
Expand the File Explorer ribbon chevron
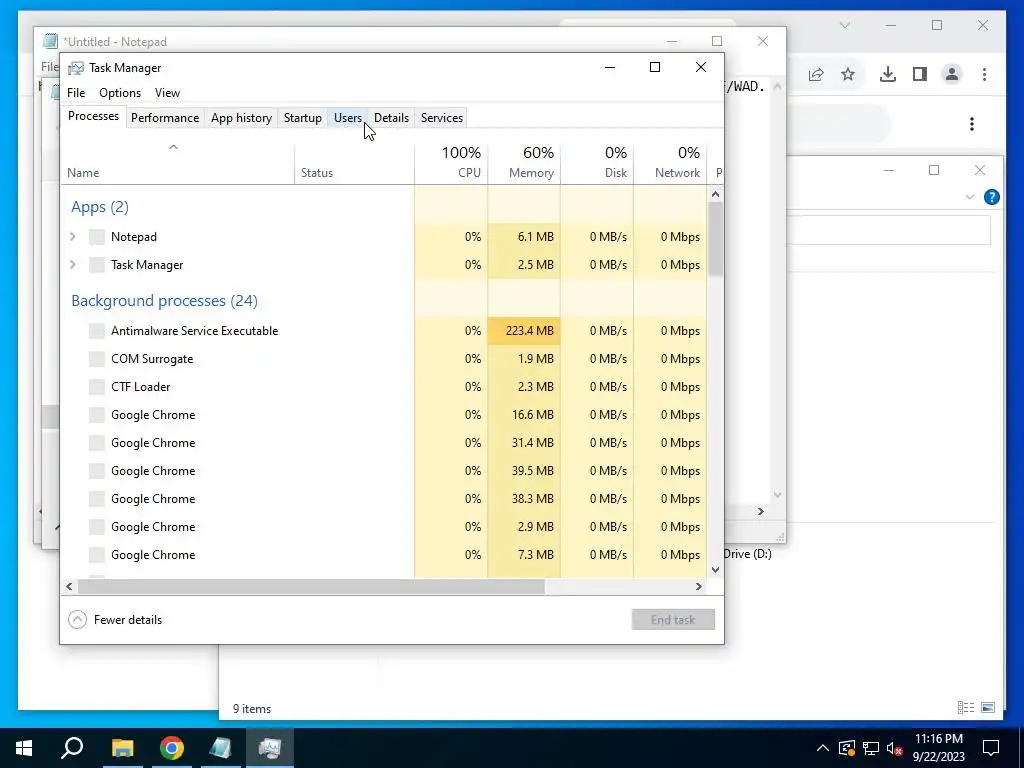[970, 197]
